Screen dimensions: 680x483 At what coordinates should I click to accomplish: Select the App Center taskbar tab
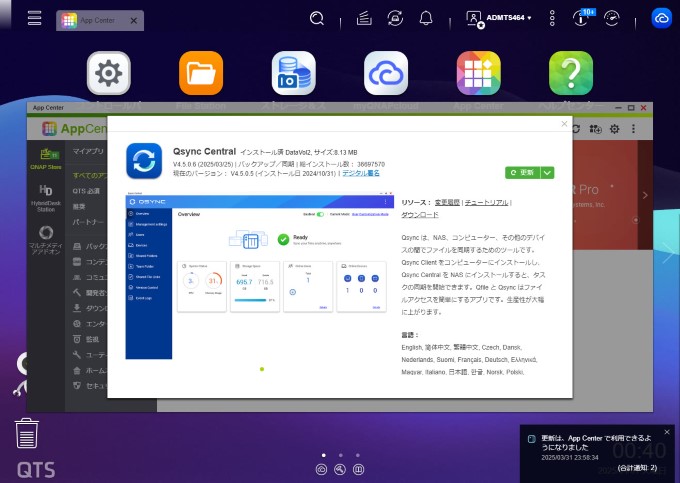pos(100,20)
